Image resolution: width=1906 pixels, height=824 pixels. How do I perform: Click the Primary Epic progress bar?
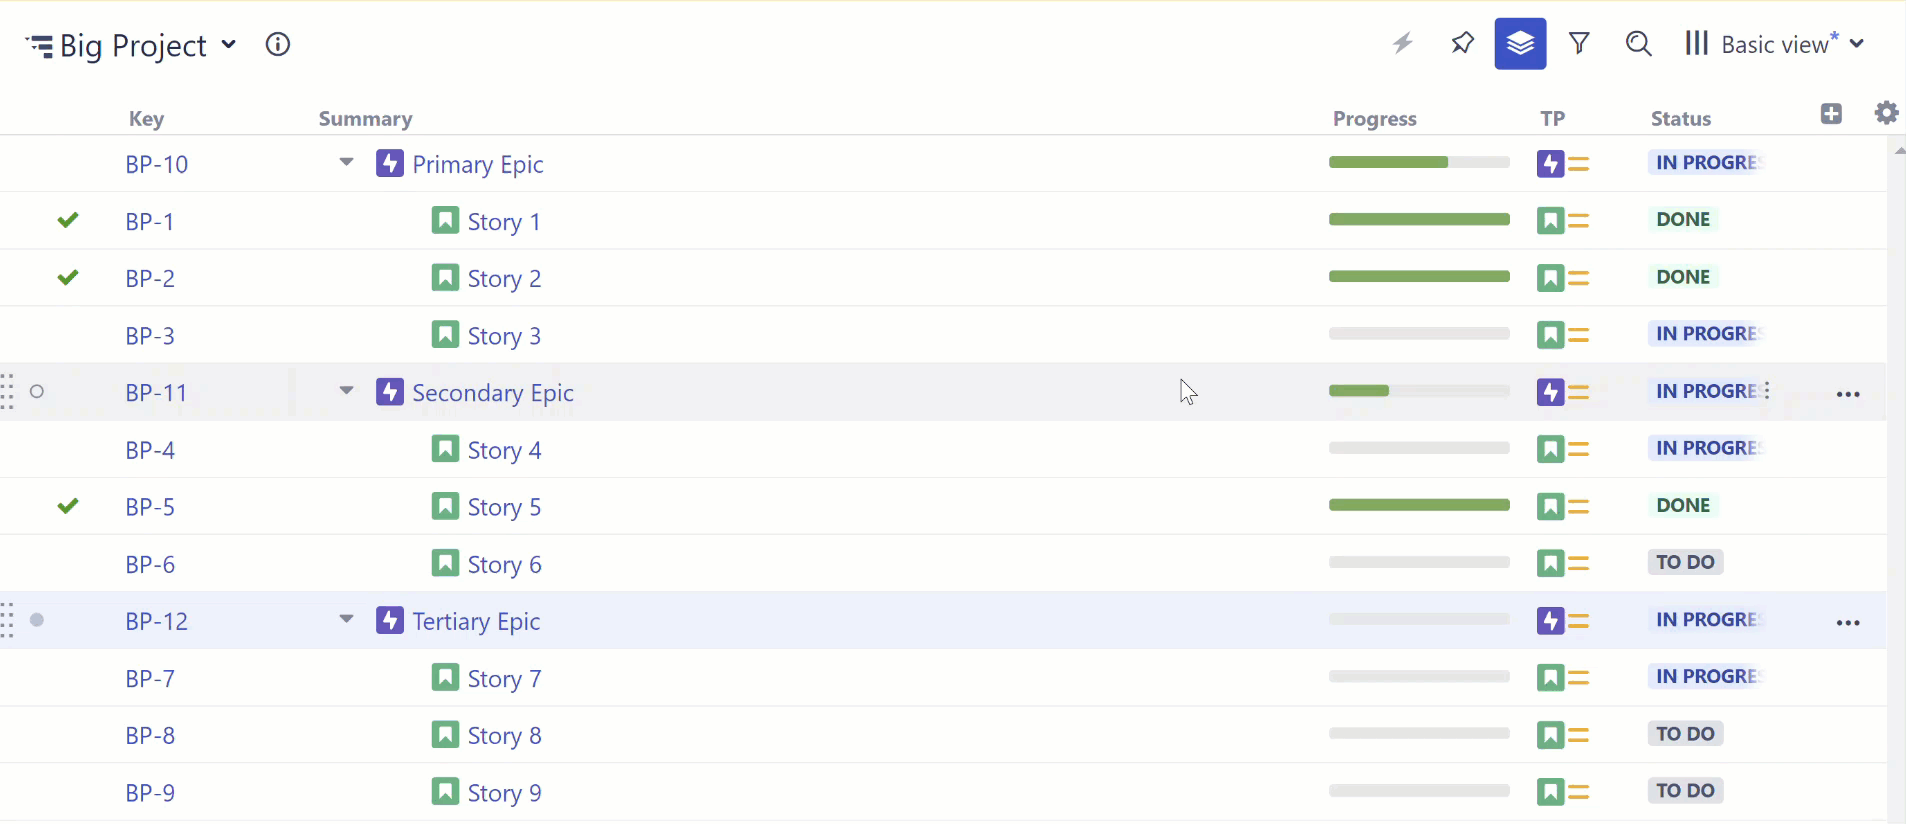point(1419,162)
